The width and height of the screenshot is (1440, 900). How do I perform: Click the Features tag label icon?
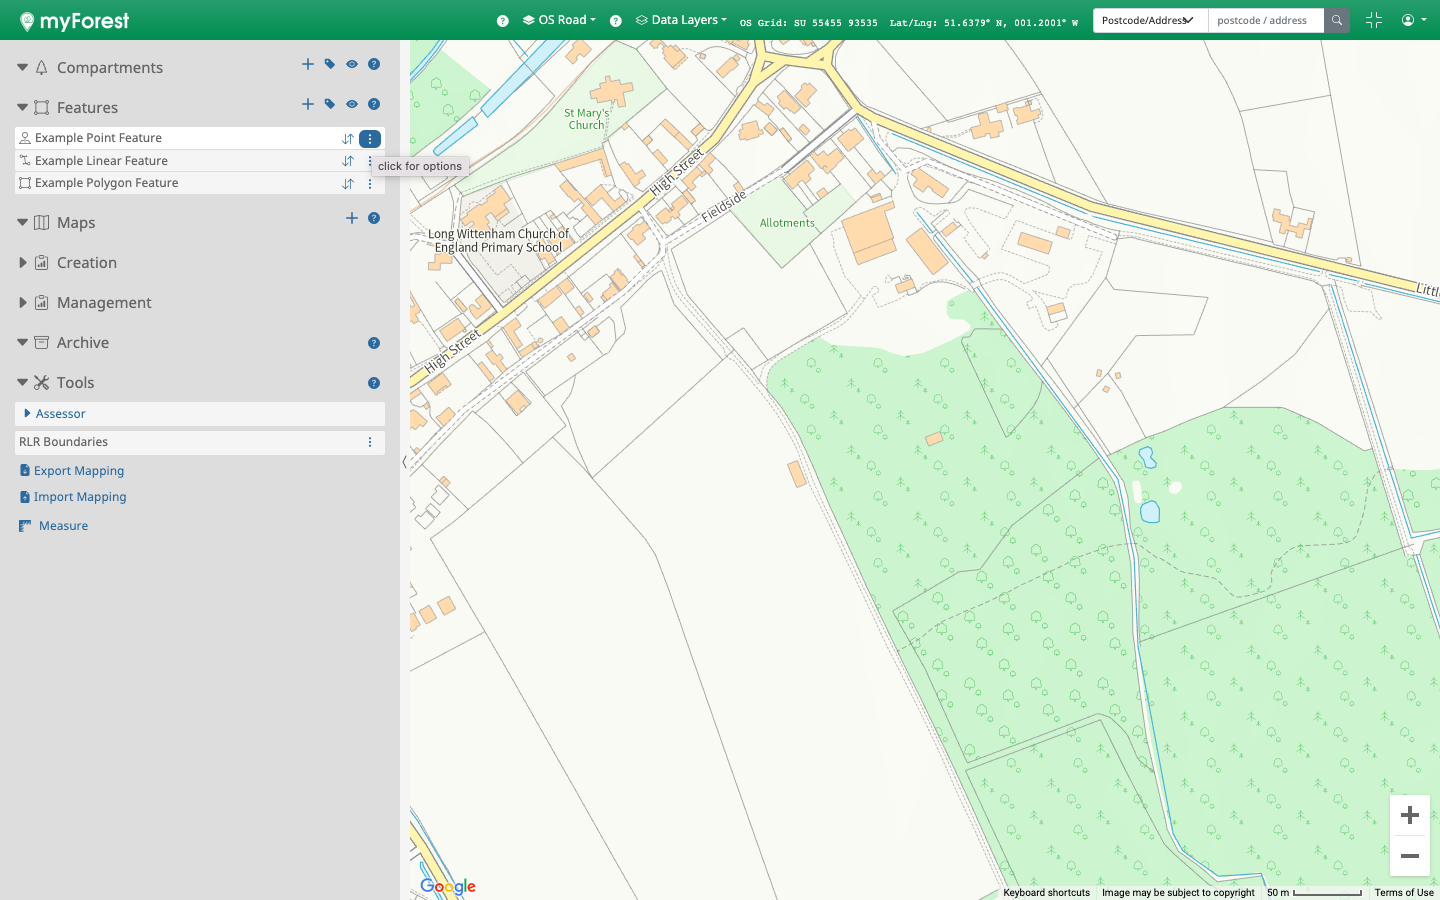point(330,104)
